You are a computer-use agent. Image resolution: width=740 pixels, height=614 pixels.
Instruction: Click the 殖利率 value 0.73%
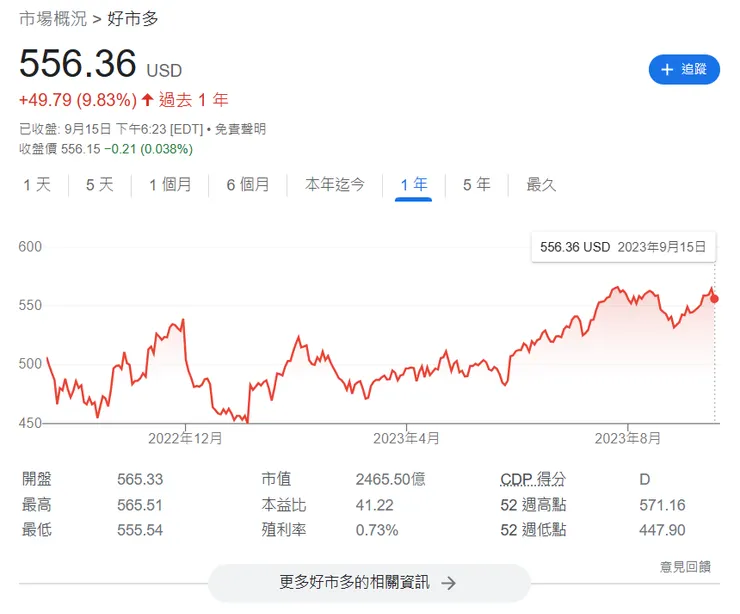pos(377,530)
